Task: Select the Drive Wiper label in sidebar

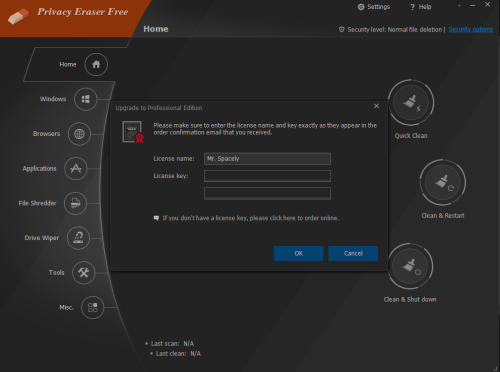Action: point(41,238)
